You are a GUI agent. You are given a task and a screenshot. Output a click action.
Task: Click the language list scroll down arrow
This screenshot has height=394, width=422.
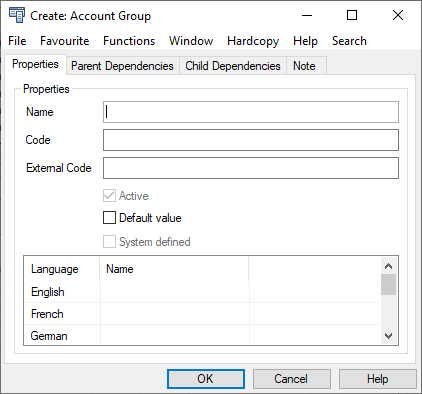click(388, 336)
